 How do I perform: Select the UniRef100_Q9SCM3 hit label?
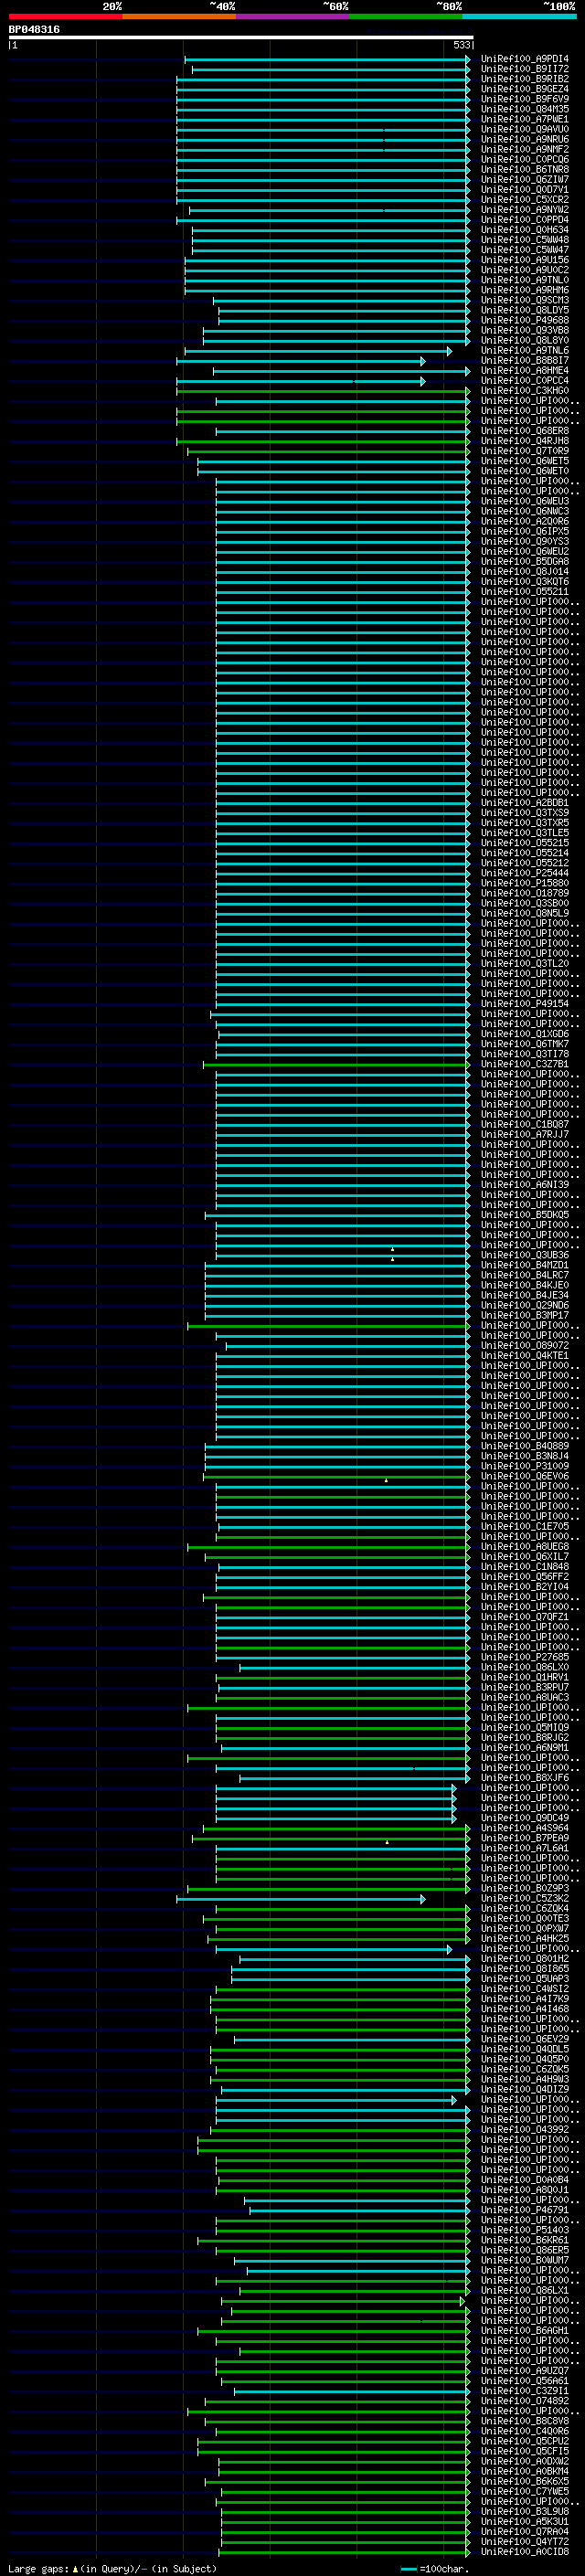click(x=524, y=300)
